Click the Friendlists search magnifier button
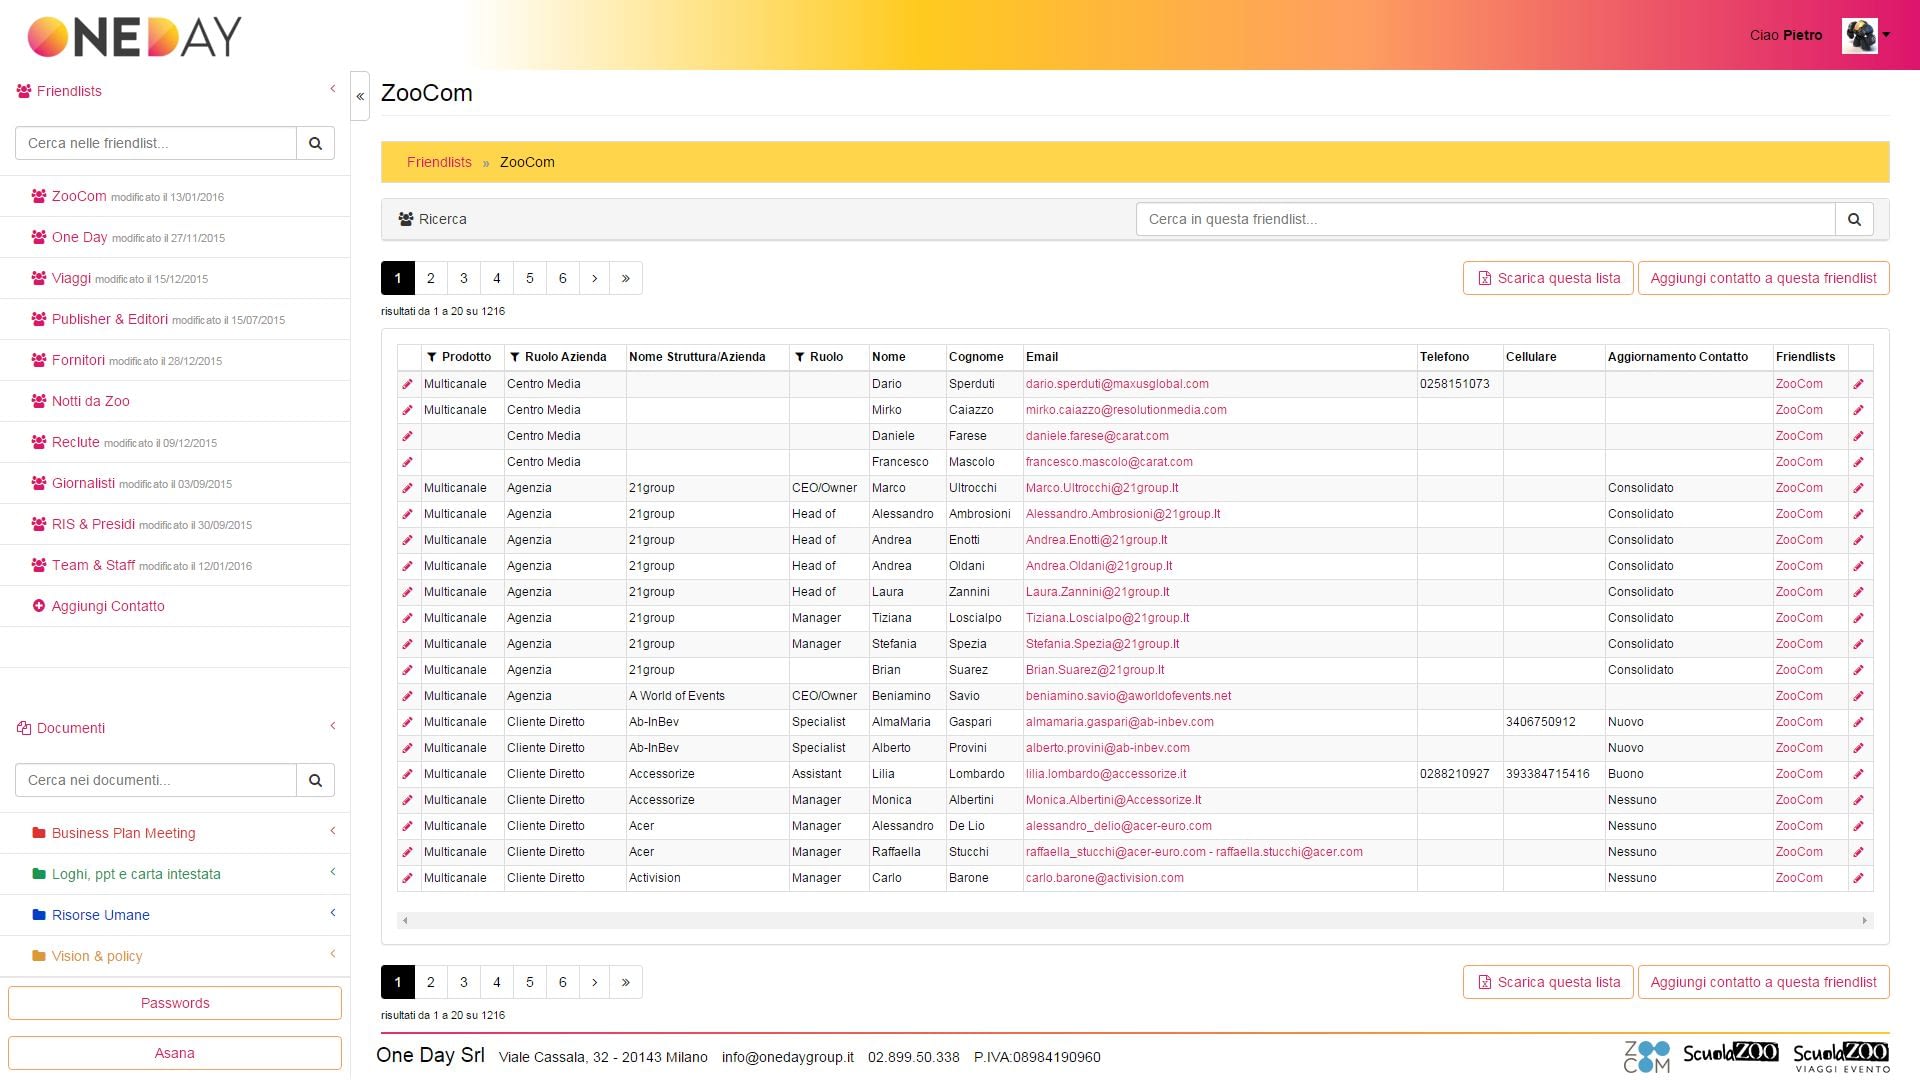This screenshot has width=1920, height=1080. coord(315,143)
